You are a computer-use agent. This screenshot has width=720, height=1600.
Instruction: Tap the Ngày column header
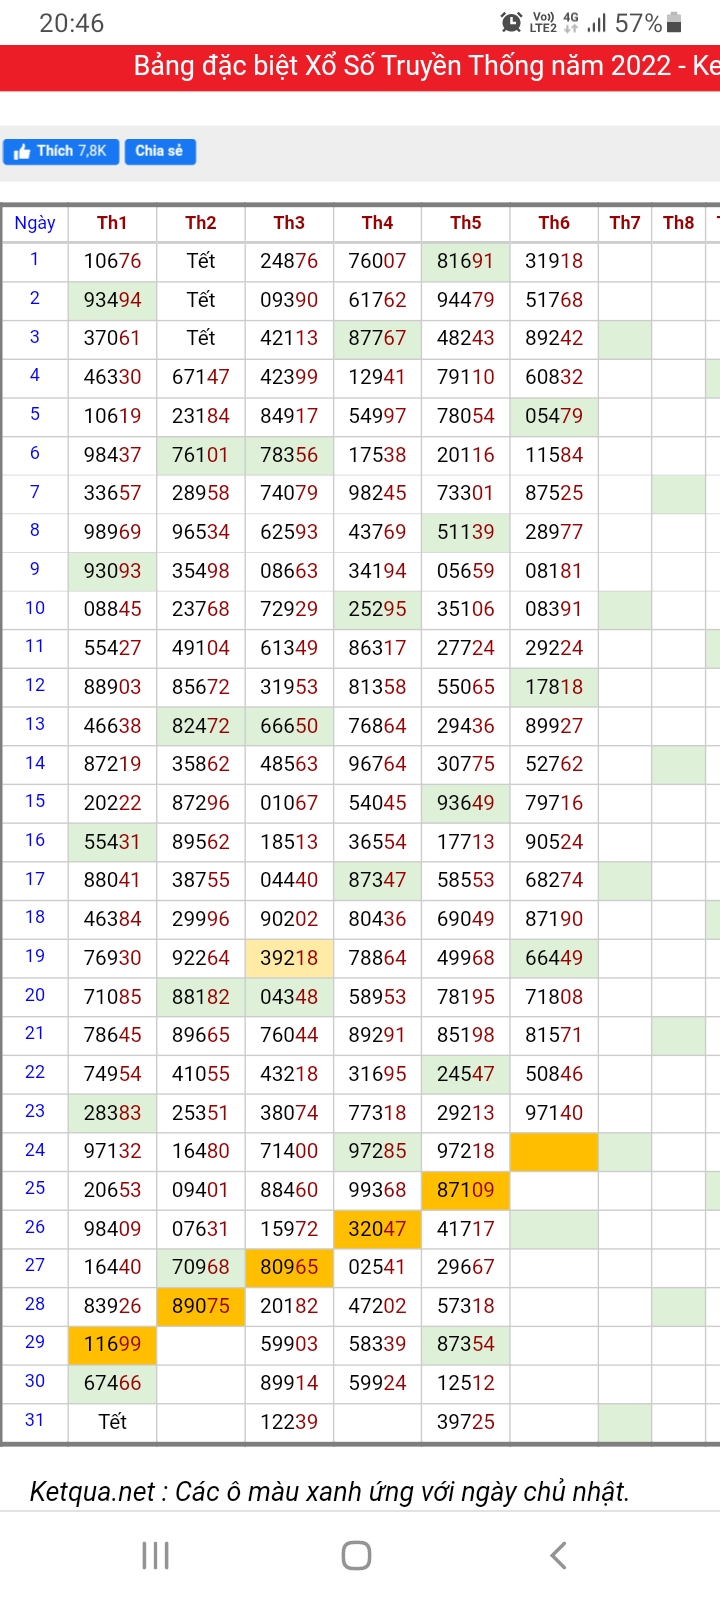tap(35, 223)
